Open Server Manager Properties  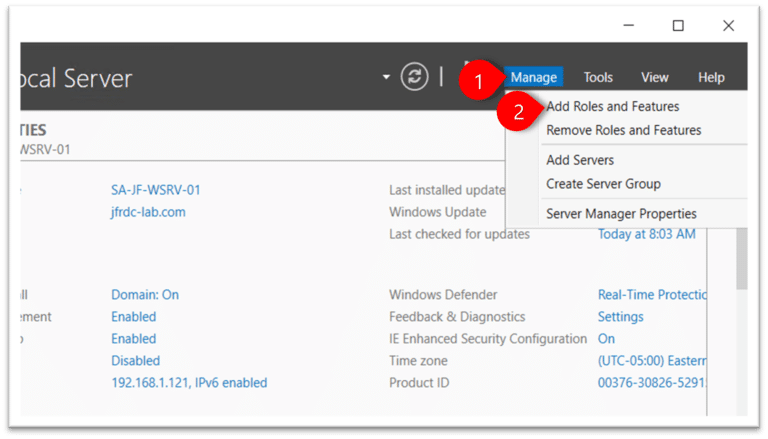[x=621, y=214]
